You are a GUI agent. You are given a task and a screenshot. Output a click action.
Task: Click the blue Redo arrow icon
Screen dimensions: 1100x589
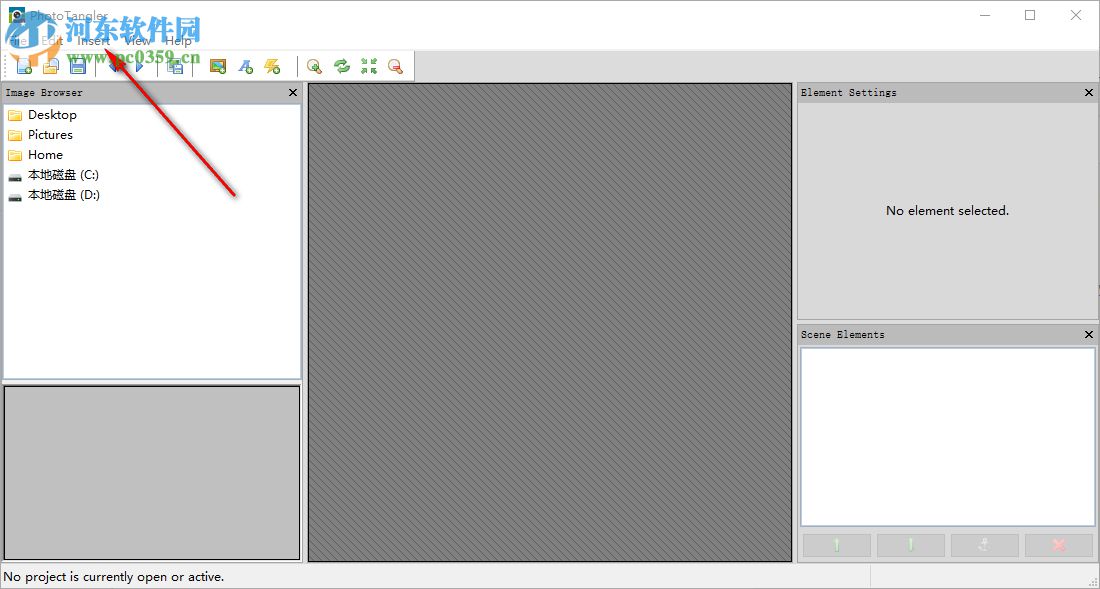139,65
